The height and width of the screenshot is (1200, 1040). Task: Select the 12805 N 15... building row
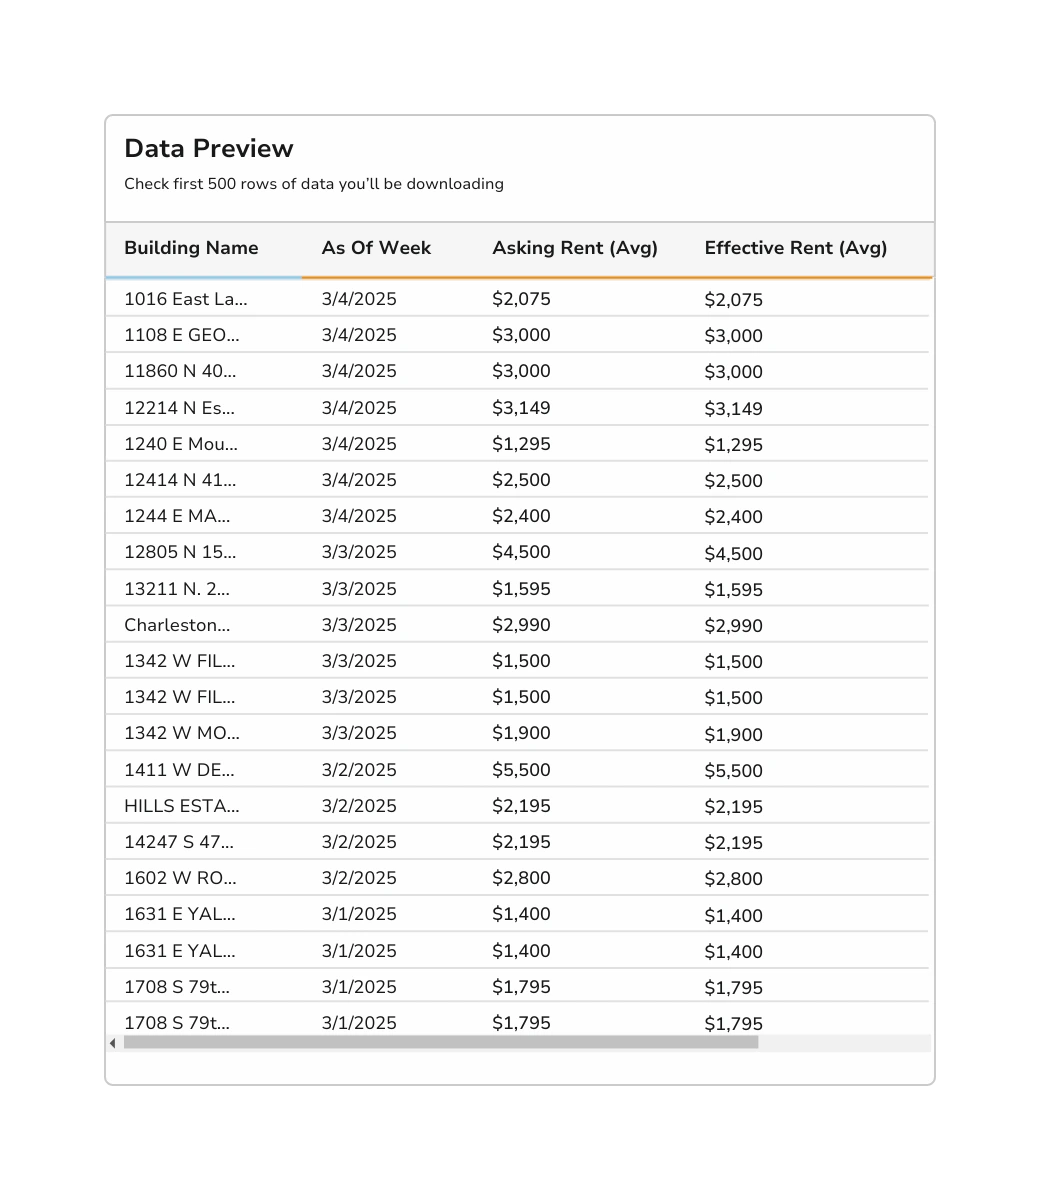click(x=517, y=552)
